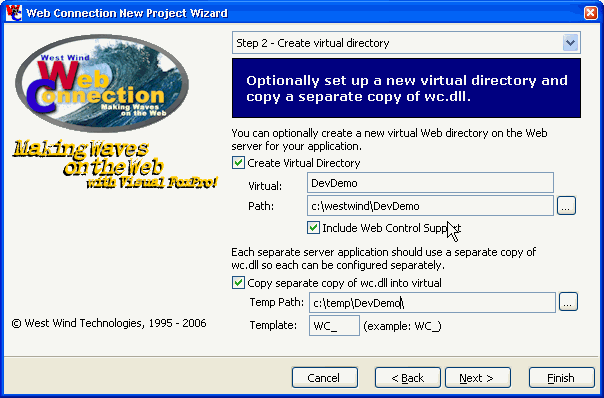Proceed with the Next > button
This screenshot has height=398, width=604.
478,378
